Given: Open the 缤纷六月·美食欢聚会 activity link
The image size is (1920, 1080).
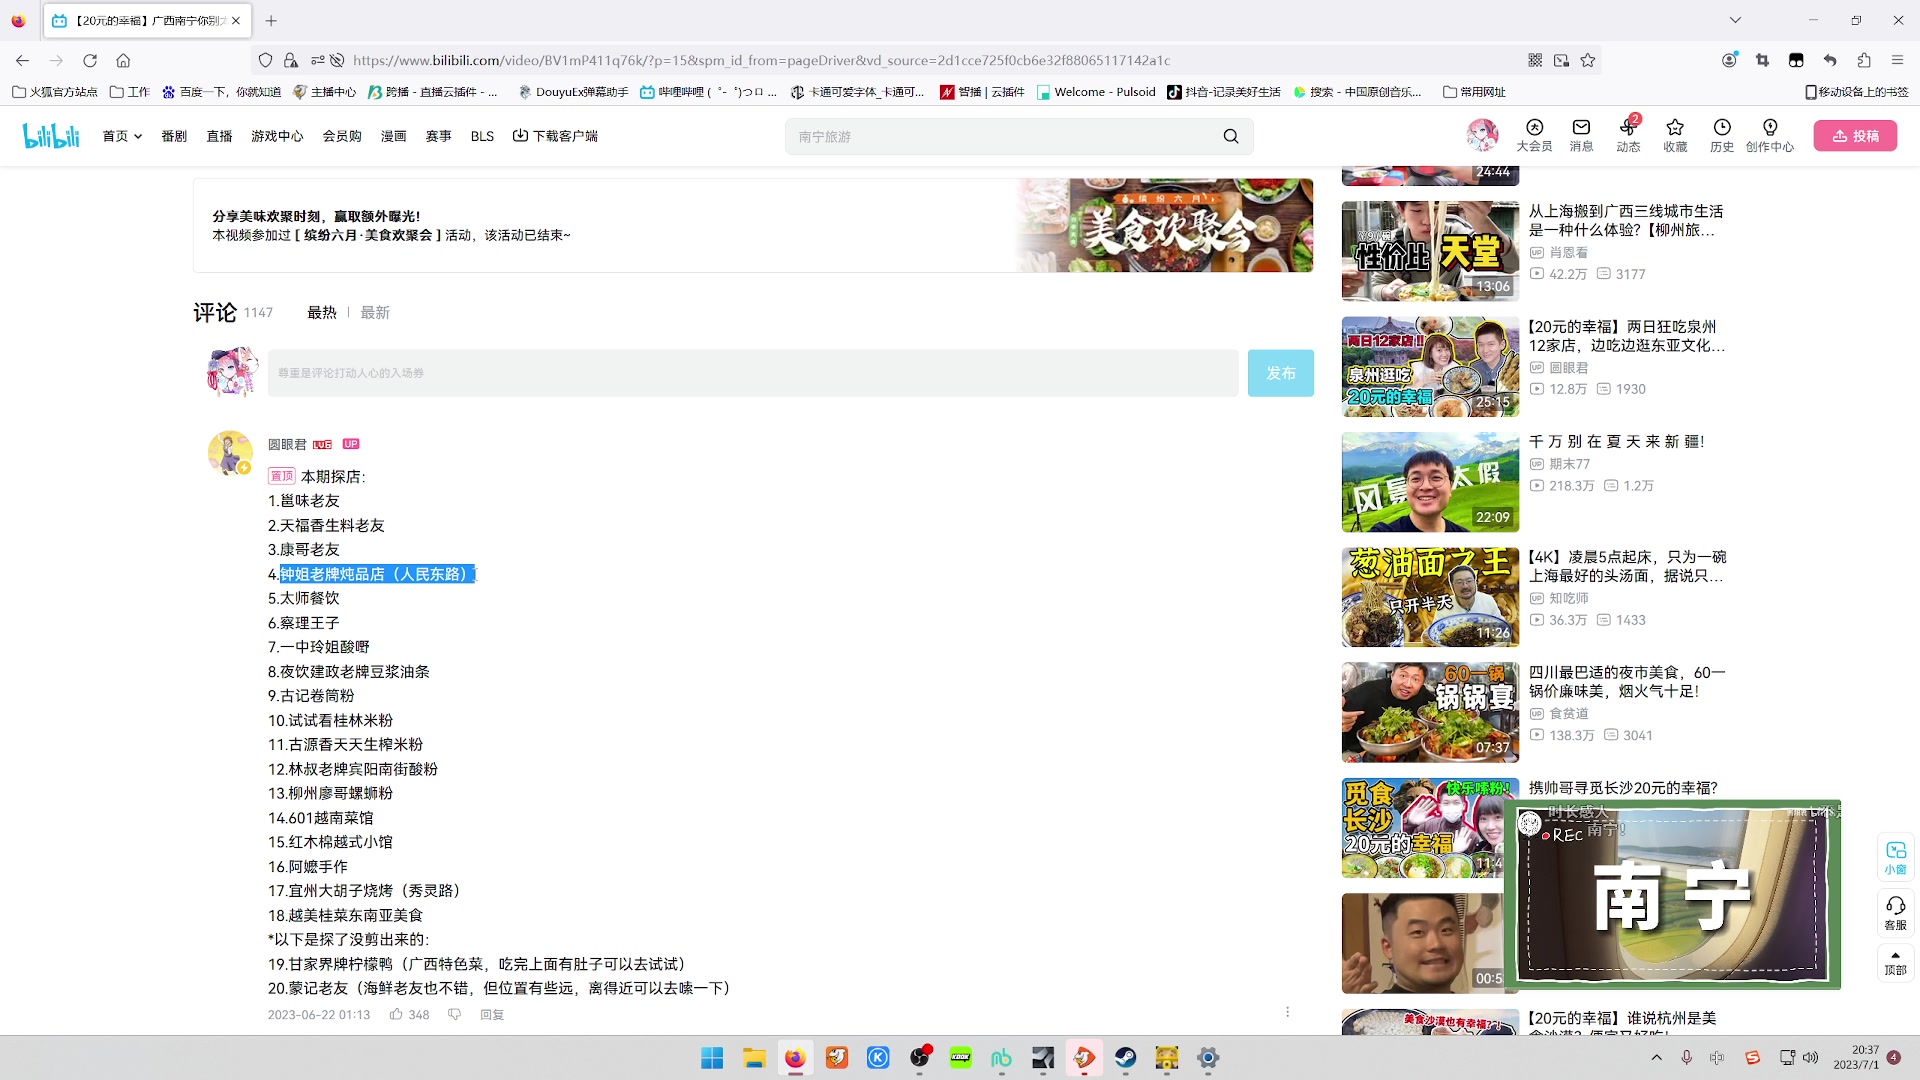Looking at the screenshot, I should 368,235.
